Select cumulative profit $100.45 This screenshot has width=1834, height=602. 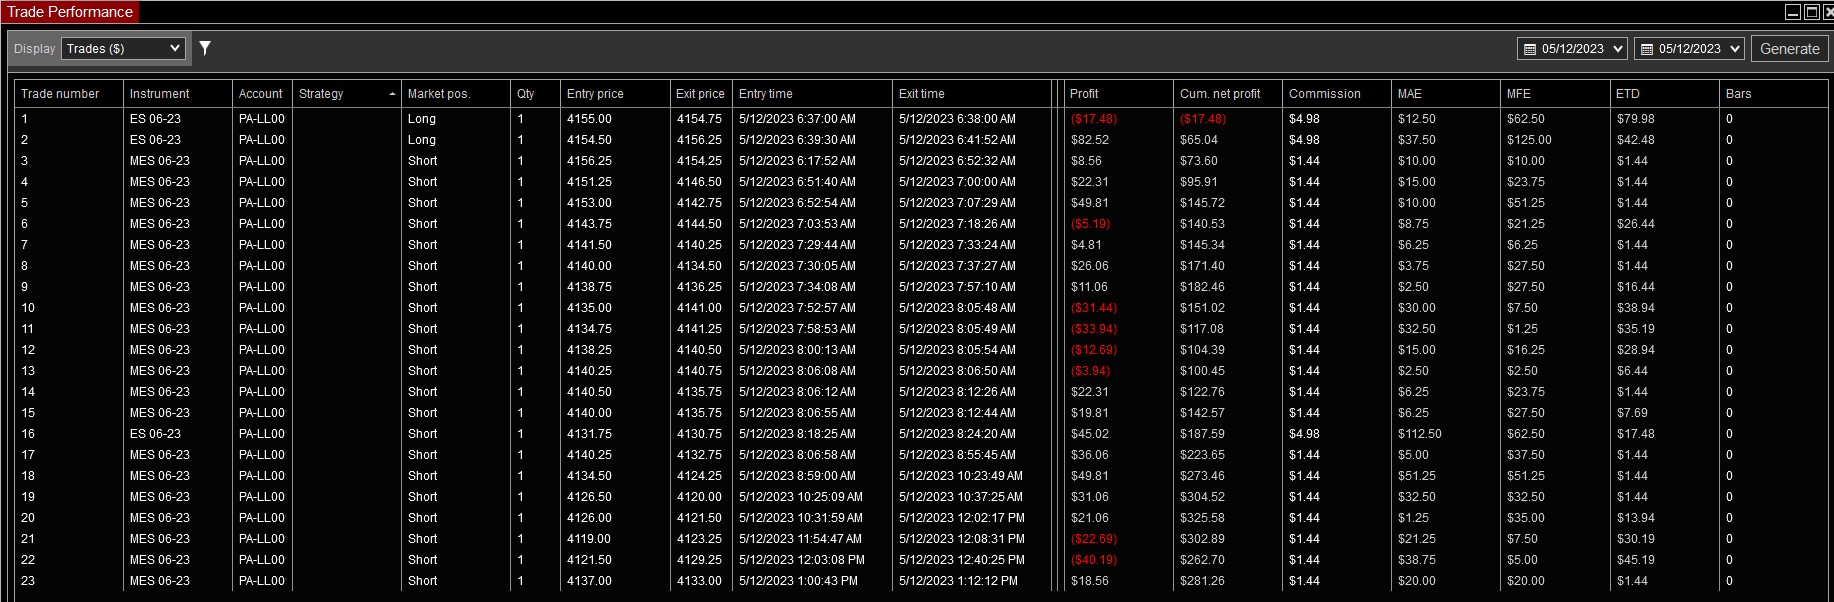click(1202, 371)
